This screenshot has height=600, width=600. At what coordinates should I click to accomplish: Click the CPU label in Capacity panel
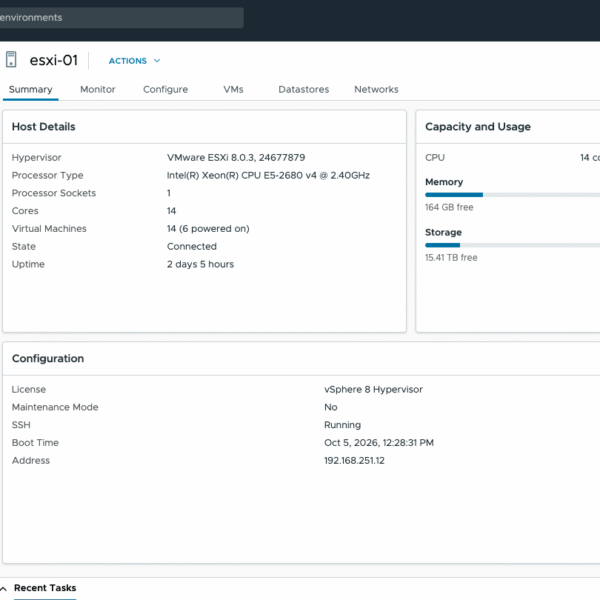[x=435, y=158]
